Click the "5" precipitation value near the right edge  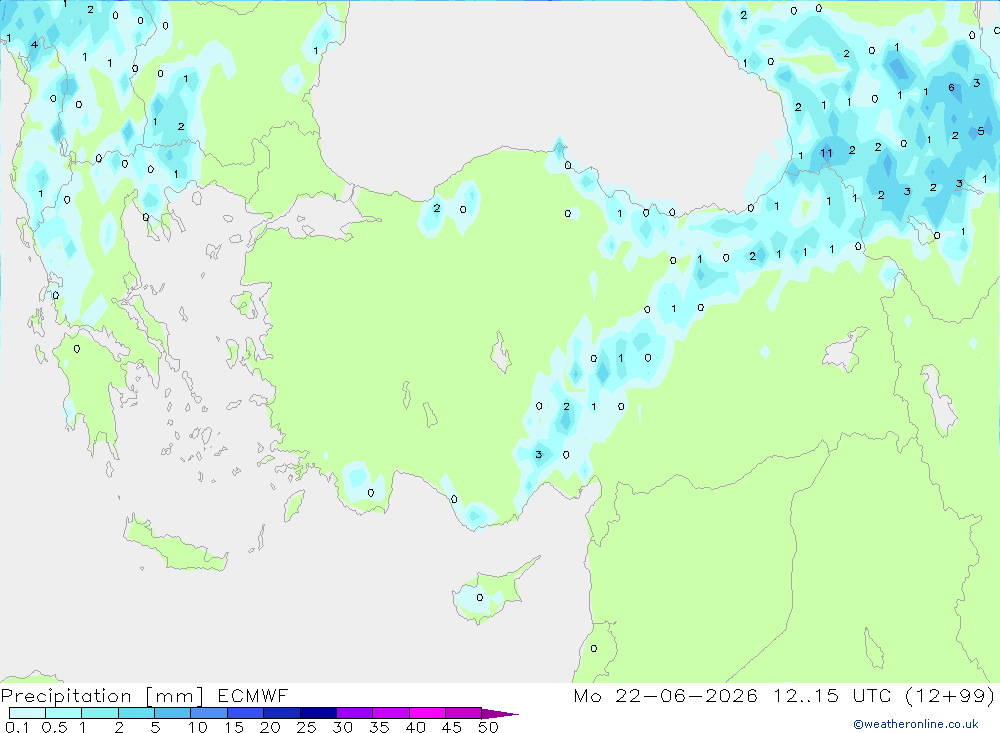[981, 131]
